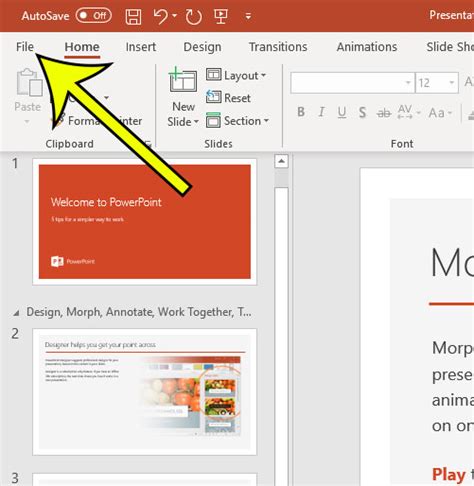This screenshot has width=474, height=486.
Task: Toggle Bold formatting
Action: [x=301, y=112]
